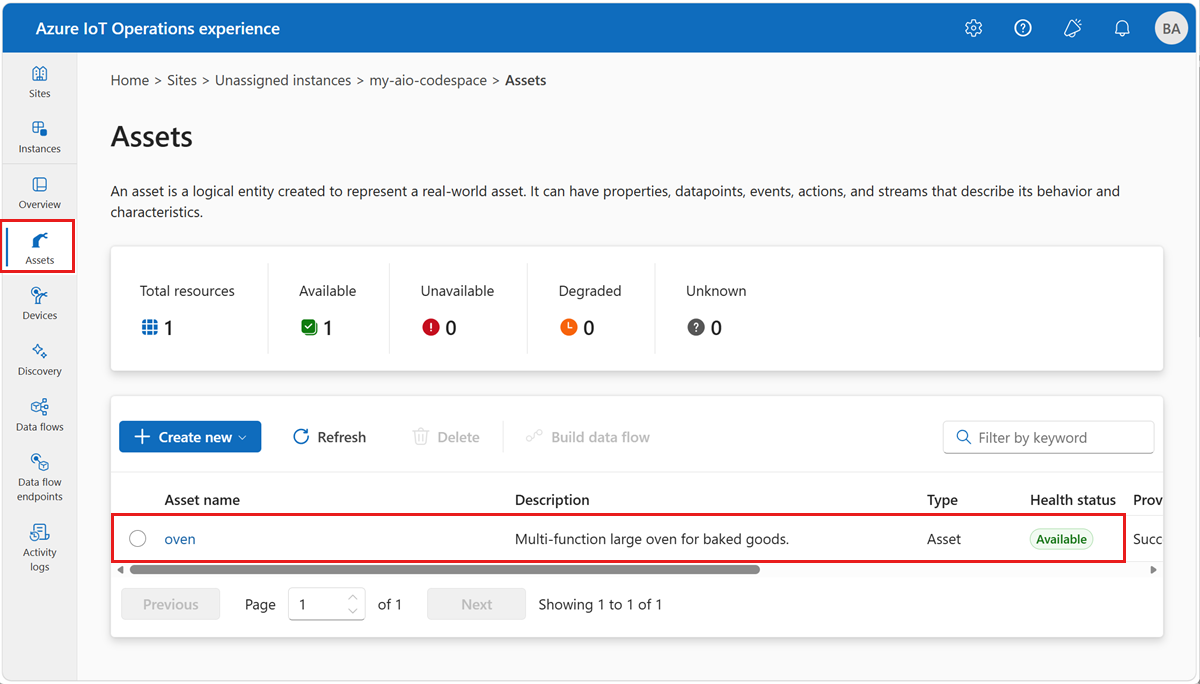Go to Devices in sidebar
This screenshot has width=1200, height=684.
pos(39,304)
